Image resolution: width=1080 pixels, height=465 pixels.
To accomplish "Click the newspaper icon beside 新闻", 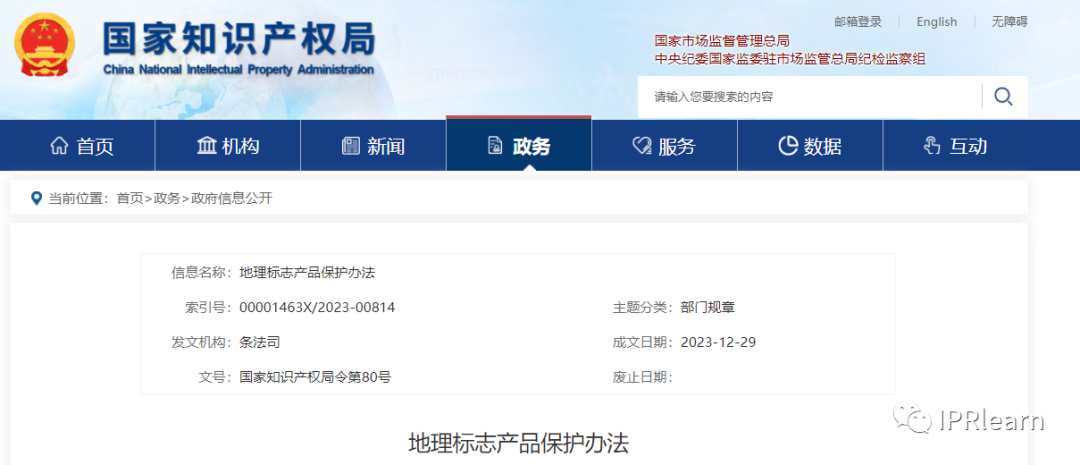I will [x=351, y=146].
